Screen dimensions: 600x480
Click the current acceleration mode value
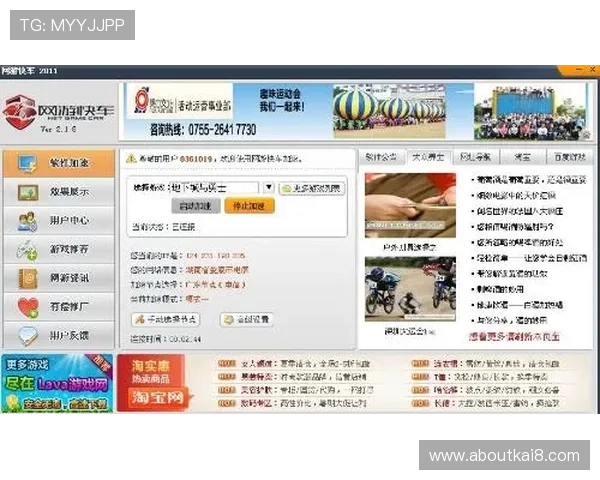click(197, 299)
